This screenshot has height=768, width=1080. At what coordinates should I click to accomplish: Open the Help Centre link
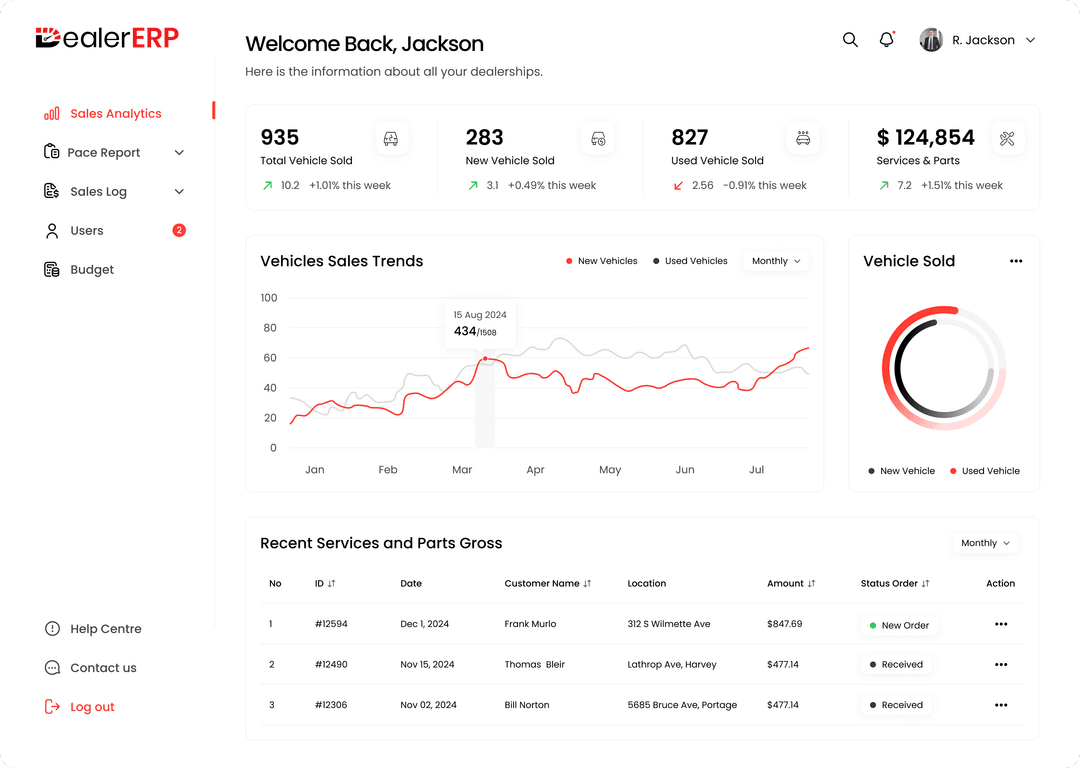[x=105, y=629]
